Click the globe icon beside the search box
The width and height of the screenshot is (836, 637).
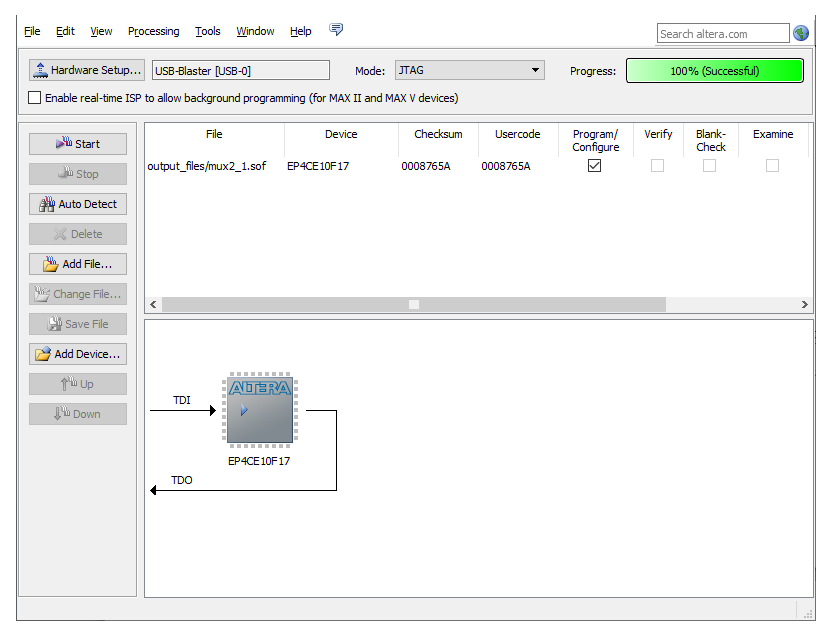801,33
